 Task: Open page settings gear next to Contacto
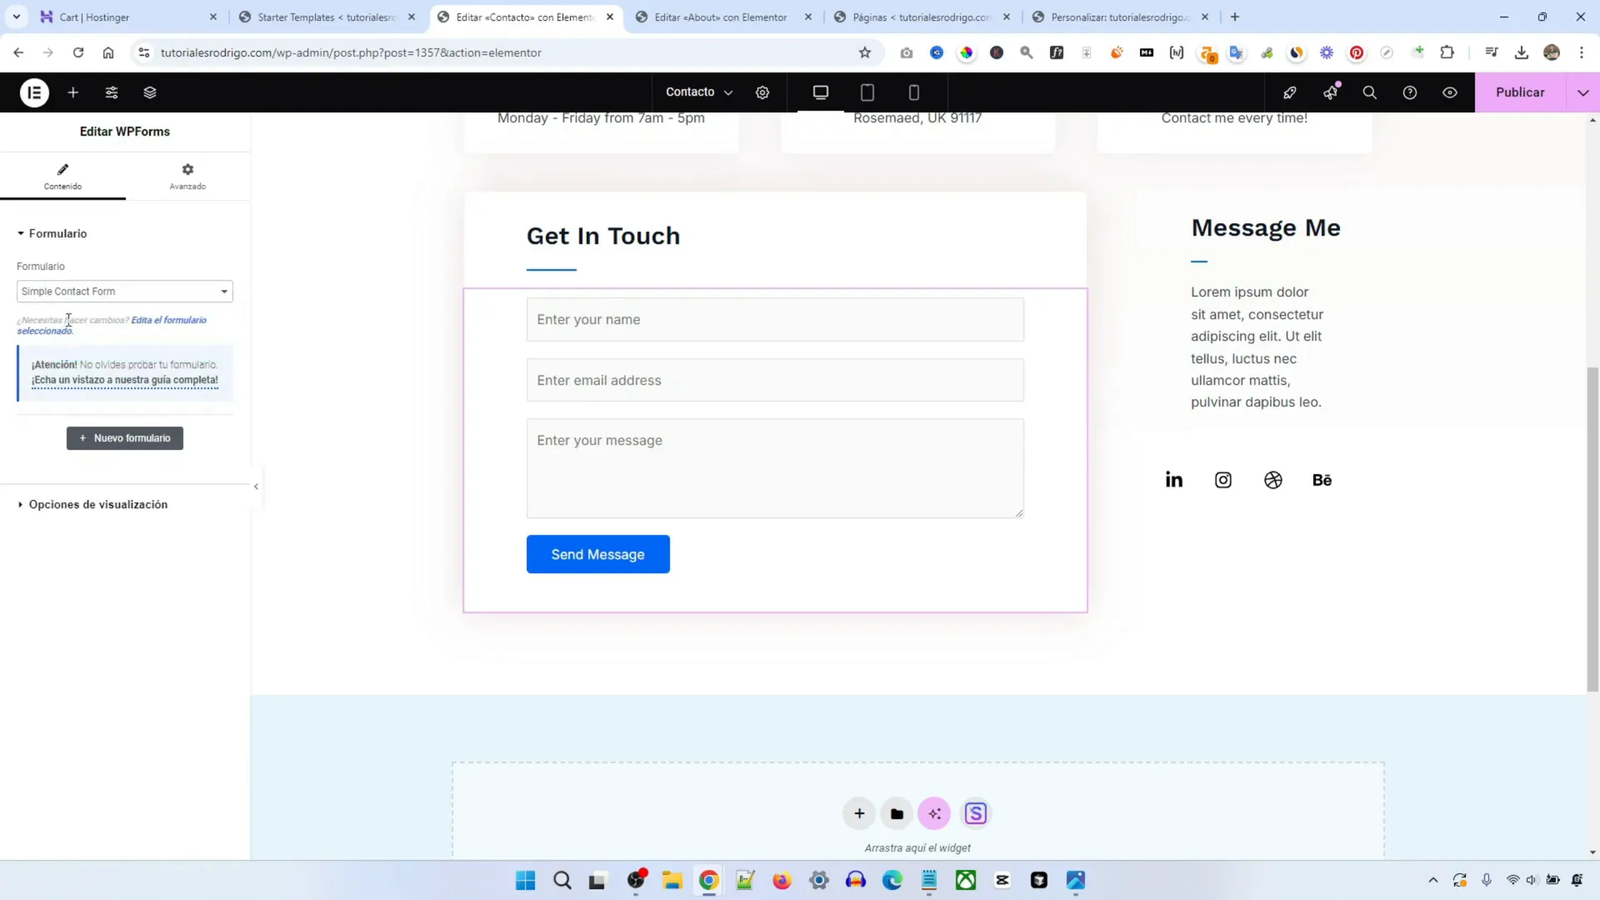762,92
